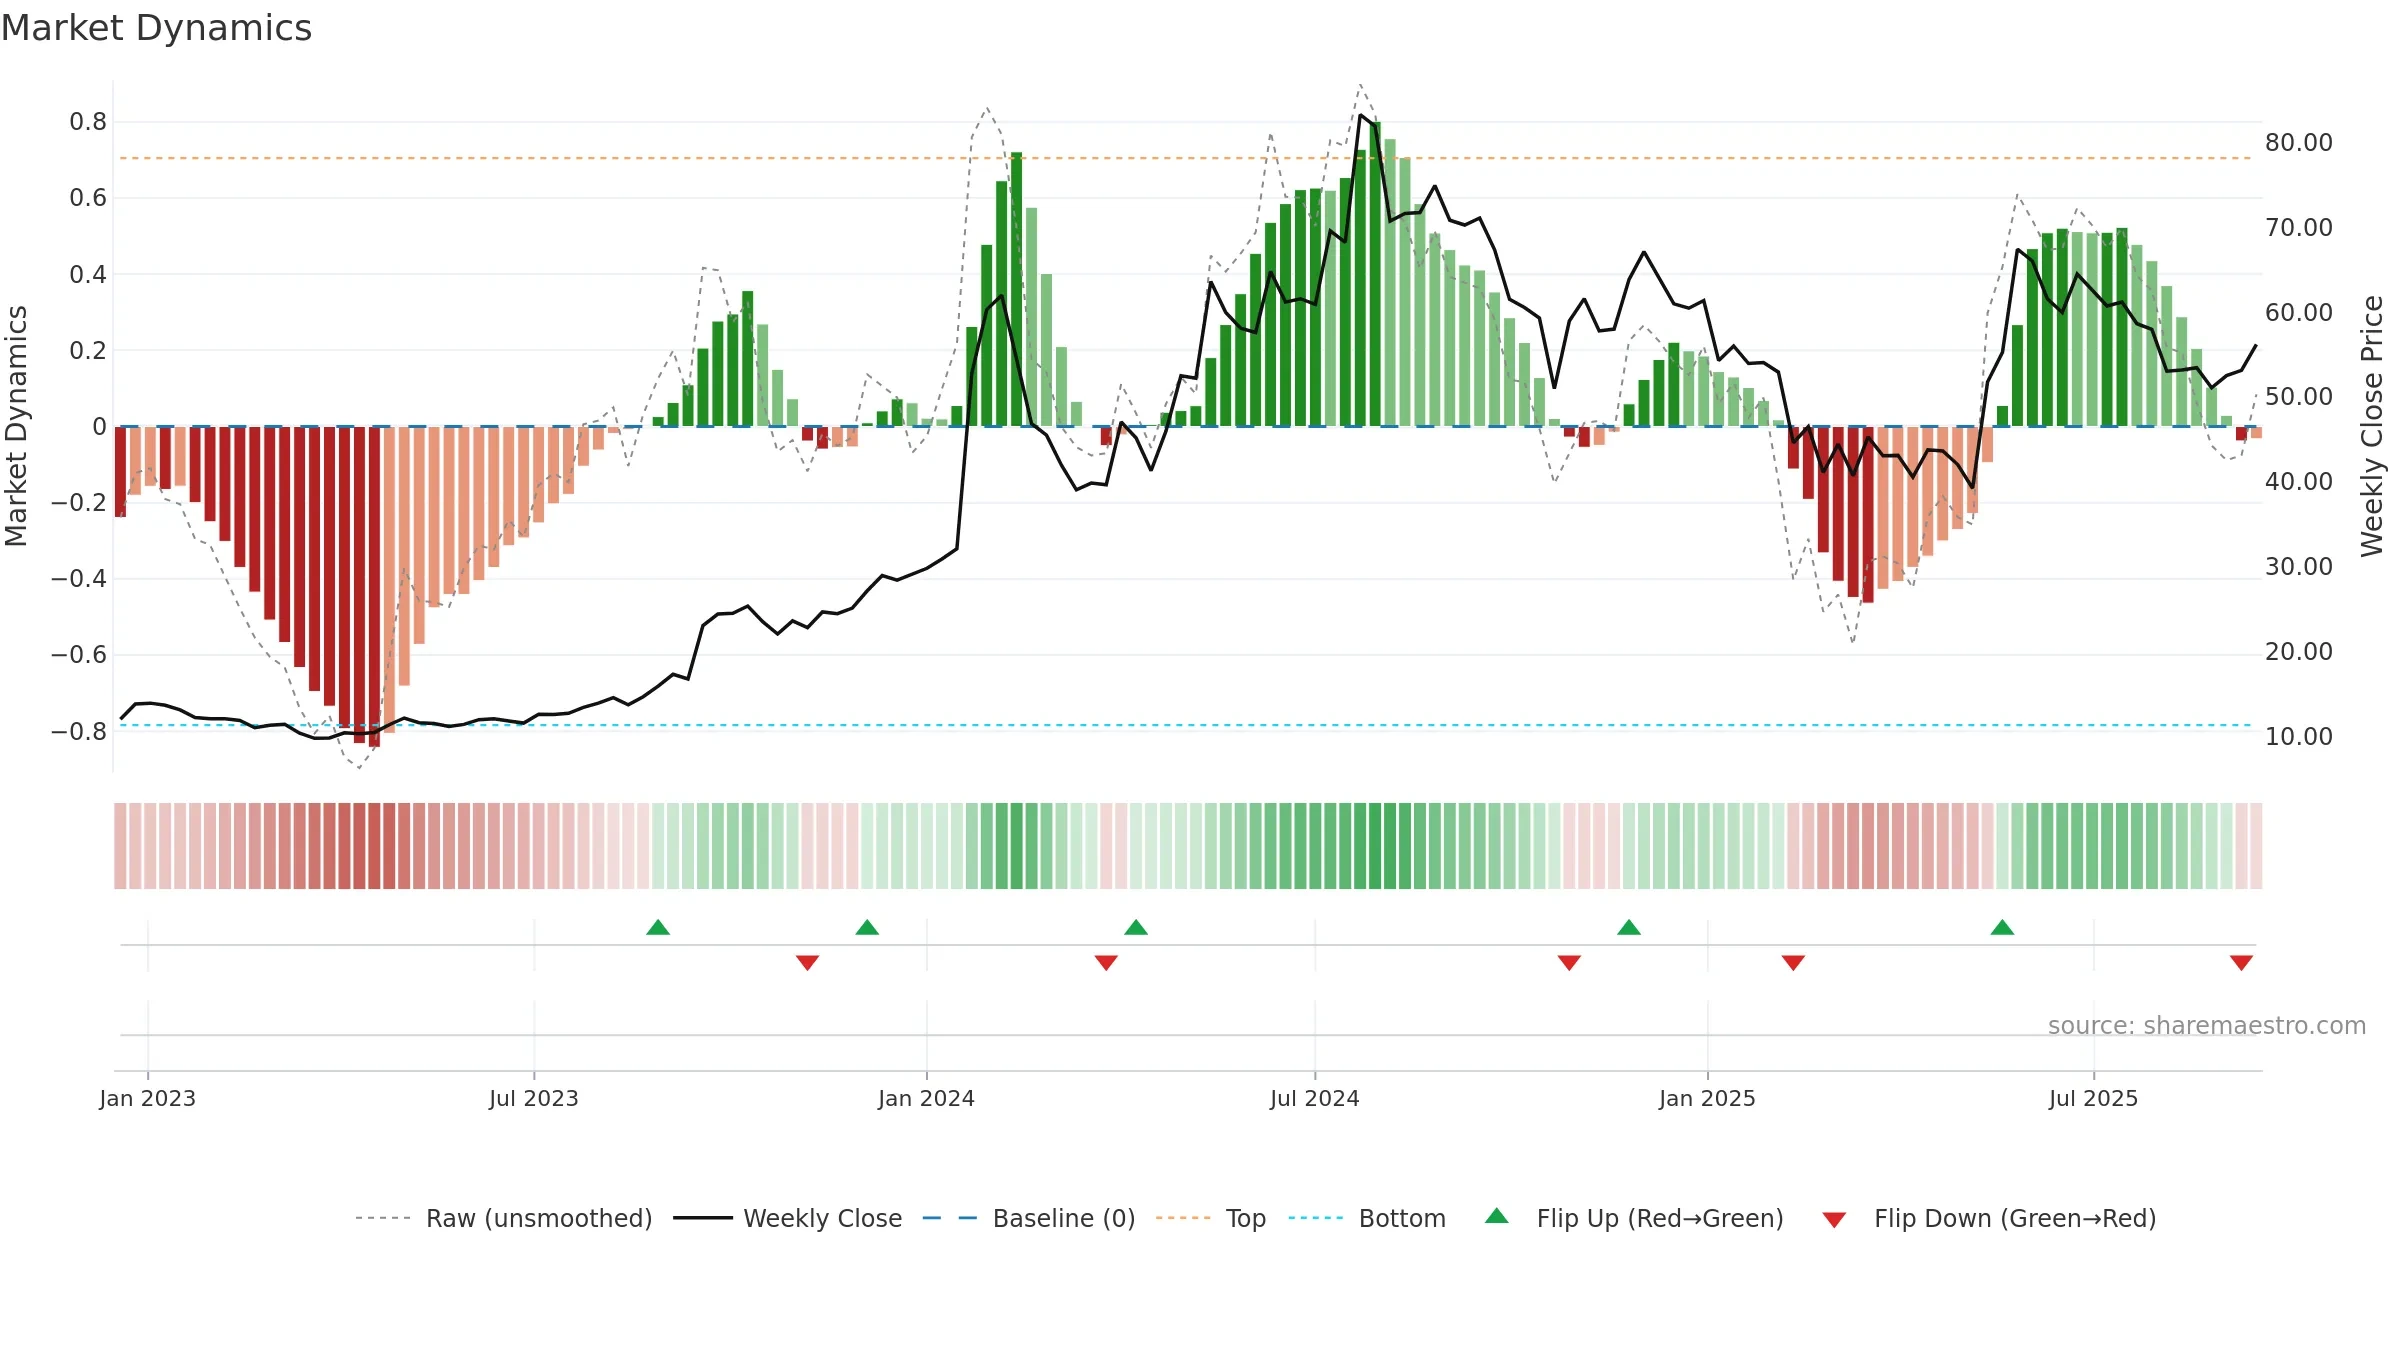Select the red flip-down marker near Mar 2024

pos(1106,962)
